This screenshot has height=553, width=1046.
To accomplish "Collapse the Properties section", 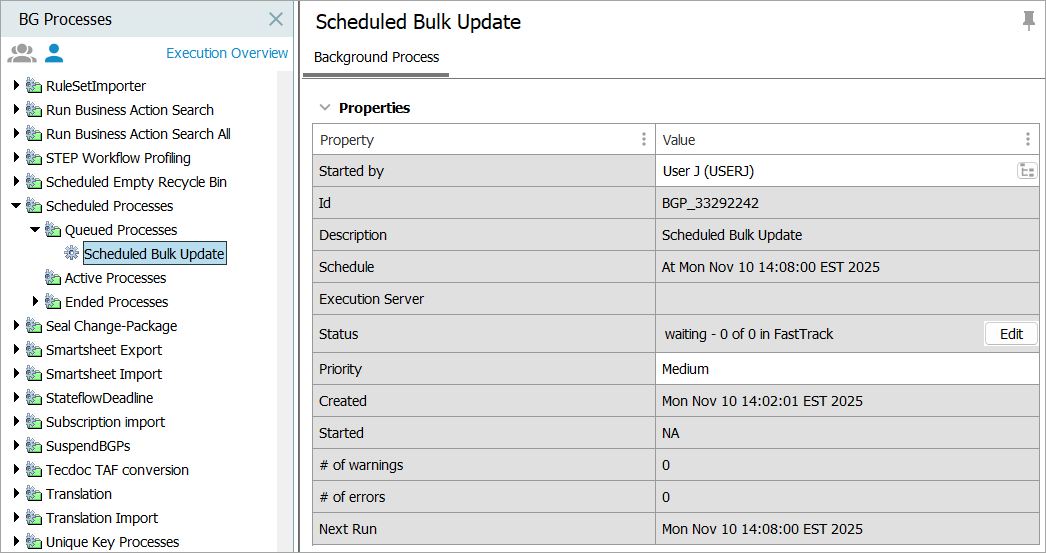I will tap(324, 108).
